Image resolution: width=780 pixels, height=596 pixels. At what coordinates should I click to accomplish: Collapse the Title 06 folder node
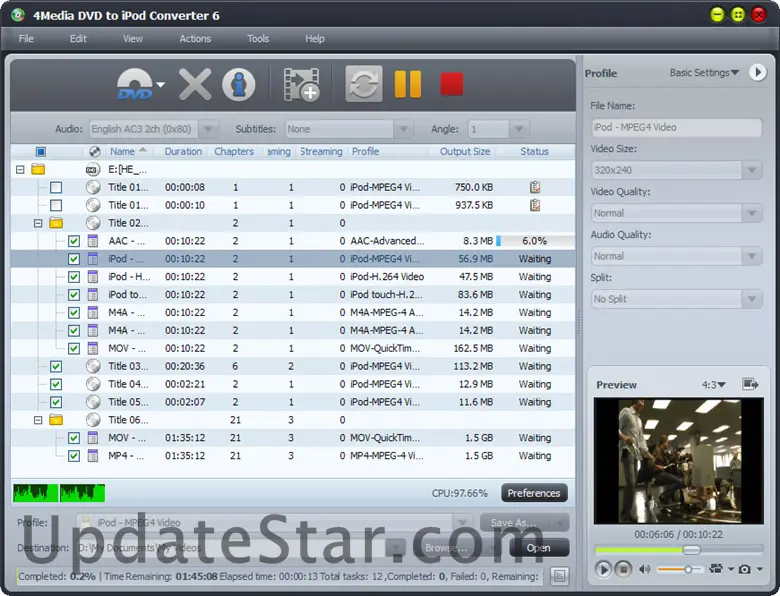[38, 420]
